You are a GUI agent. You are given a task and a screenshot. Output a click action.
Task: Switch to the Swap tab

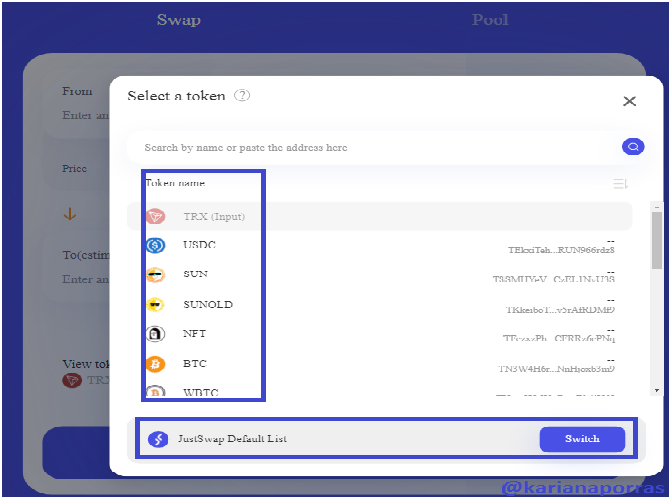click(179, 20)
